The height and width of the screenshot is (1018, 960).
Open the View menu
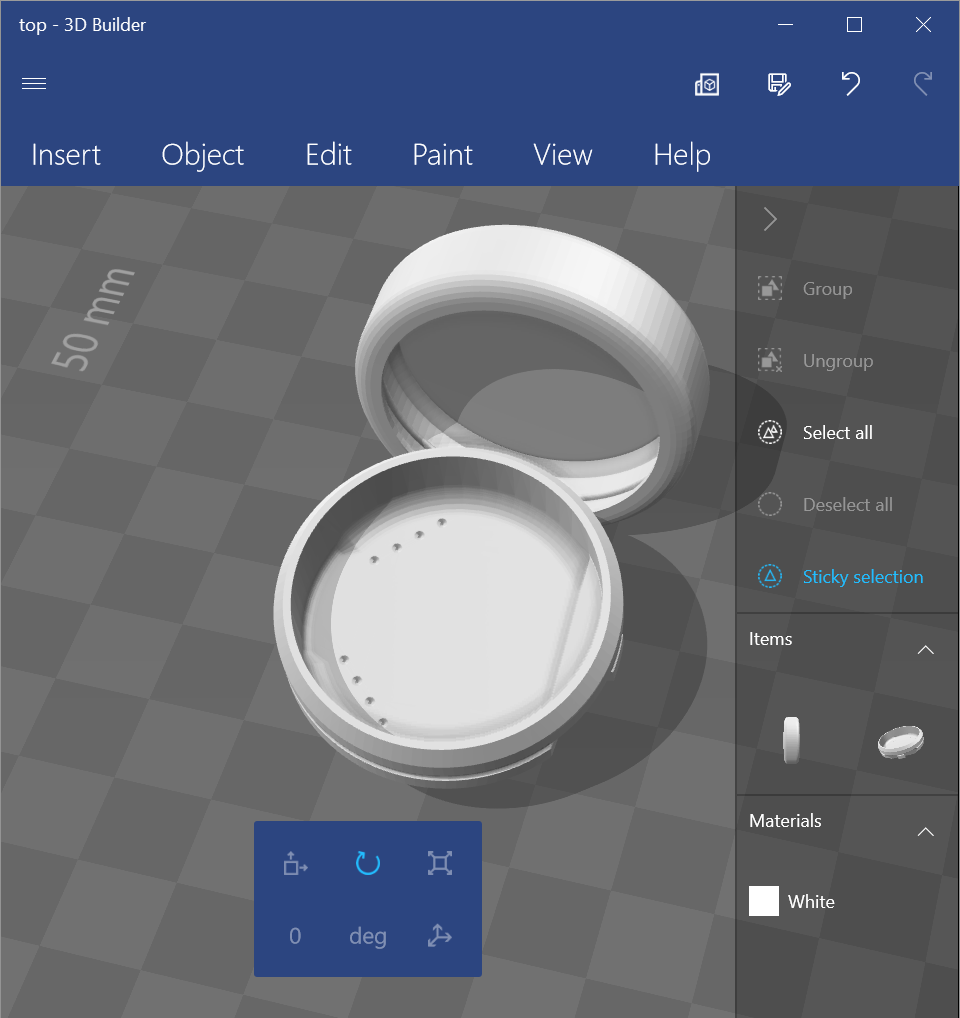(563, 155)
